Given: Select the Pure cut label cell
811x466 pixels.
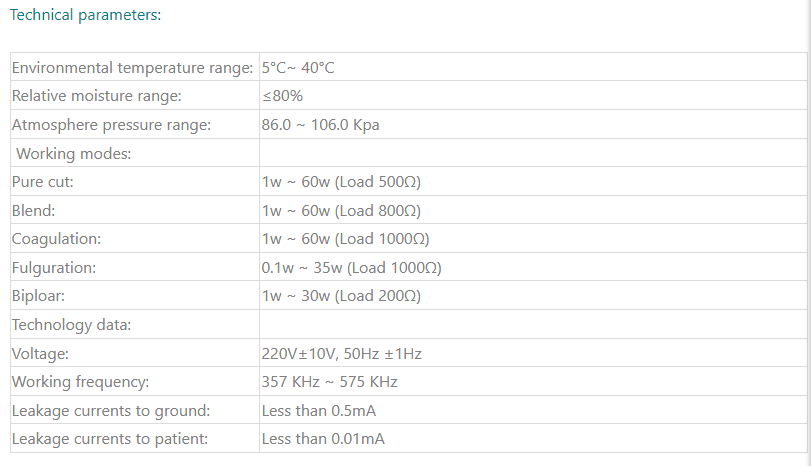Looking at the screenshot, I should (x=43, y=182).
